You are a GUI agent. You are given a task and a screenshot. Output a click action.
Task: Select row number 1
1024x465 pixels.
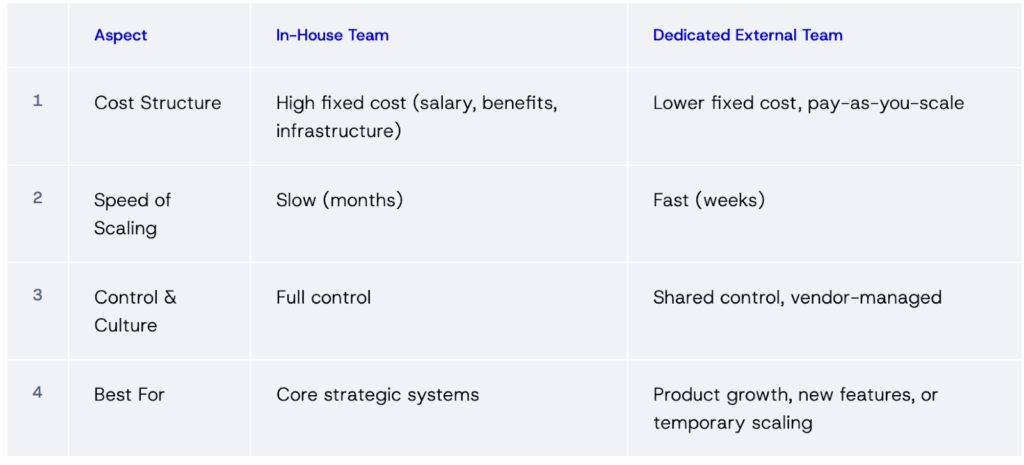[38, 101]
